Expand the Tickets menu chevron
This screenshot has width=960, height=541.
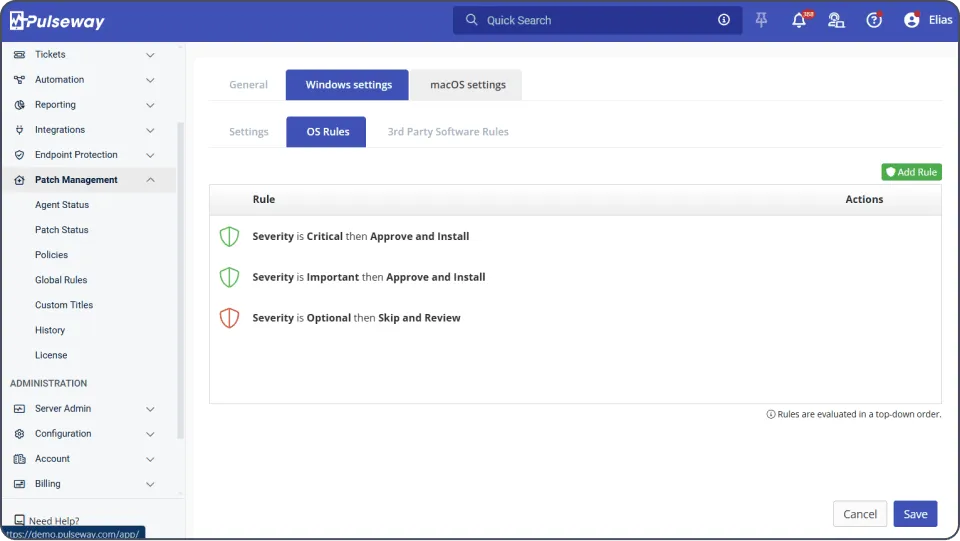point(150,55)
